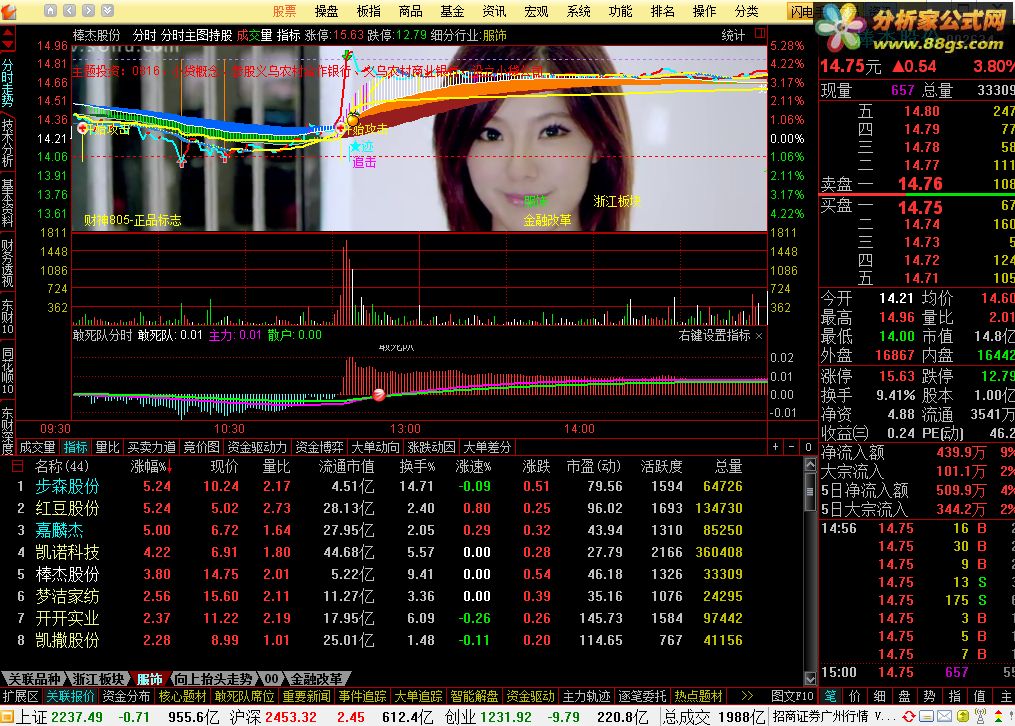
Task: Go back with the left arrow button
Action: [69, 10]
